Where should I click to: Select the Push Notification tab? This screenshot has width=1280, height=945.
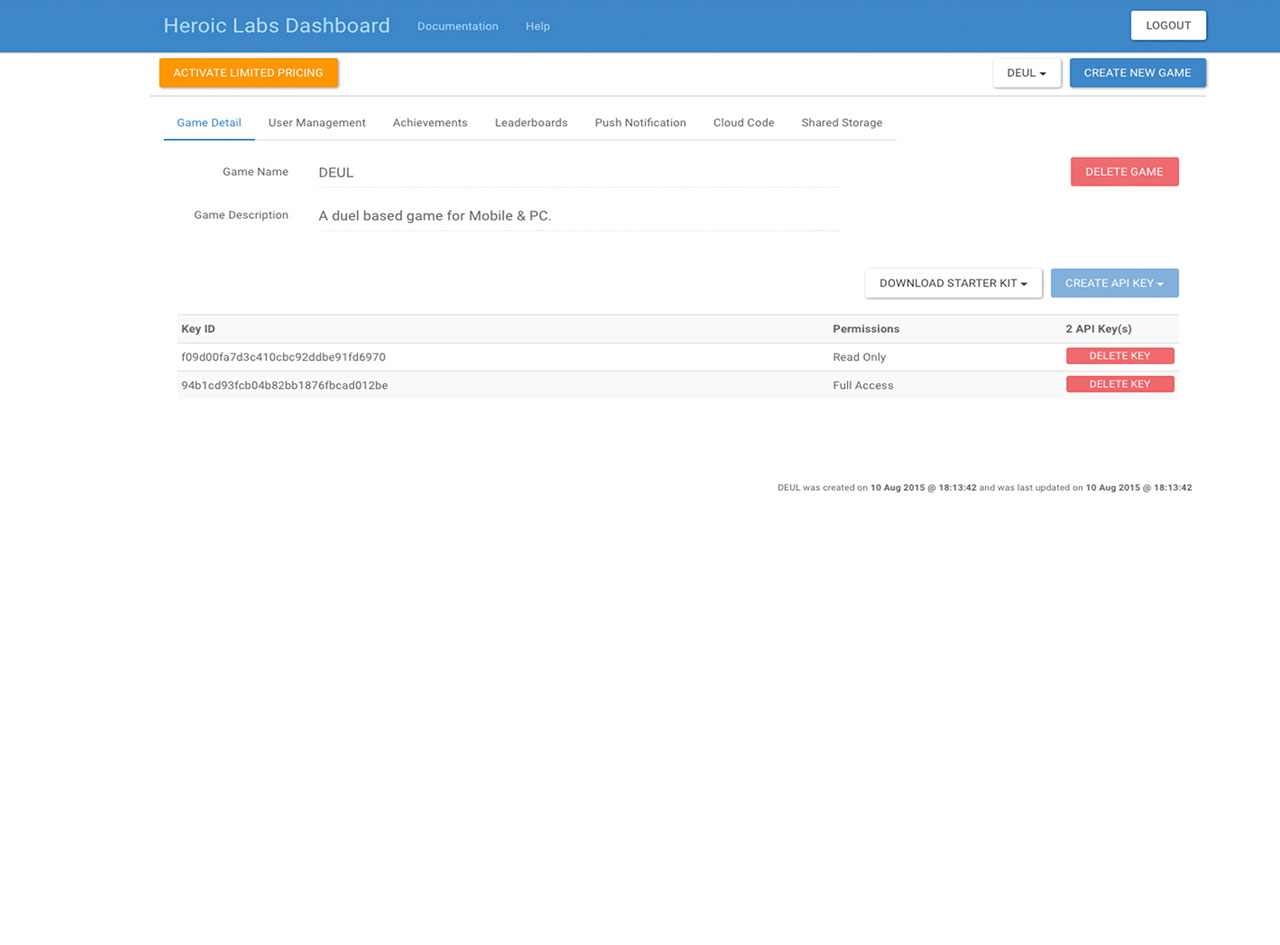[x=640, y=123]
